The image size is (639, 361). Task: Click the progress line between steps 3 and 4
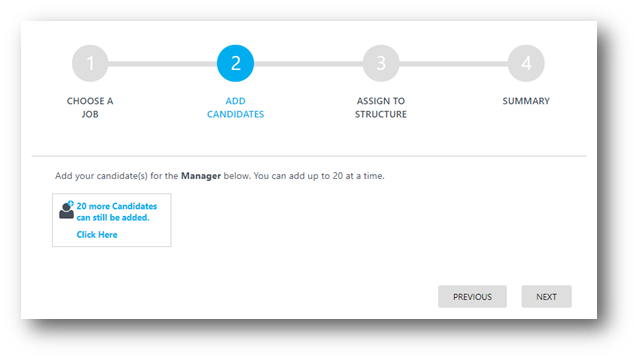454,64
